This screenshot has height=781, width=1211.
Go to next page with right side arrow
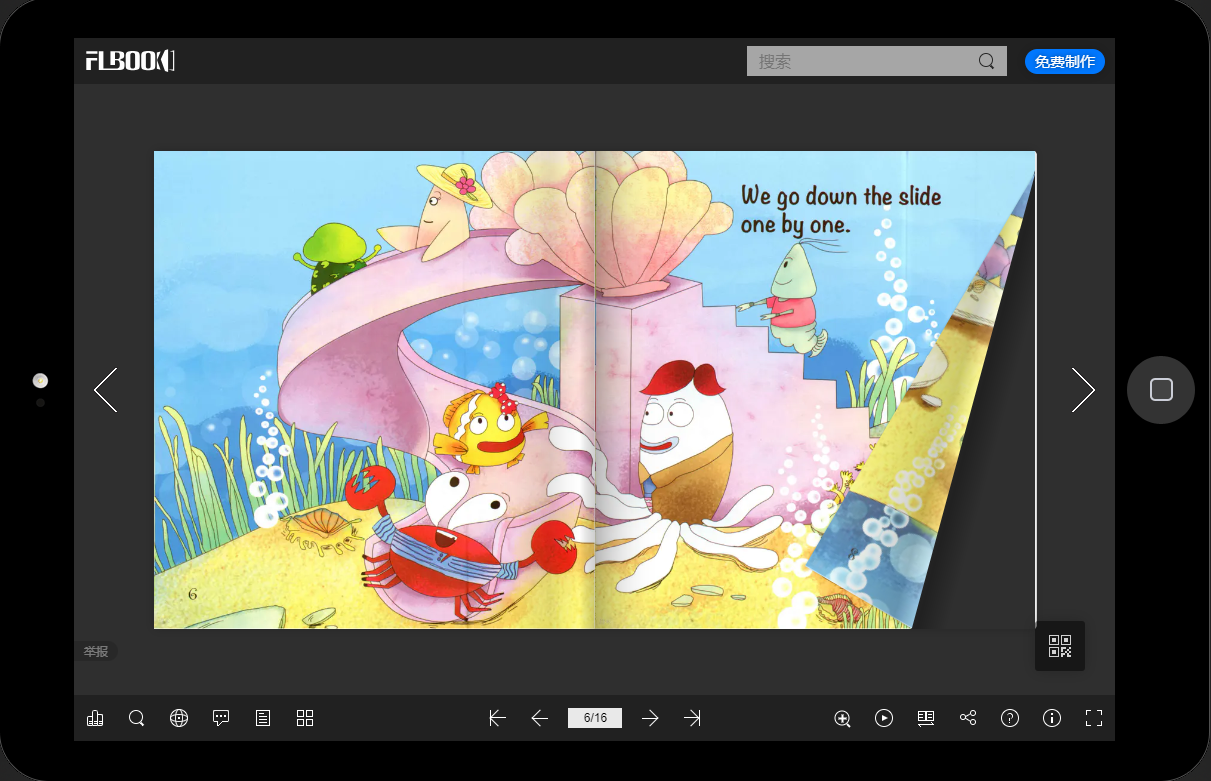click(x=1083, y=390)
